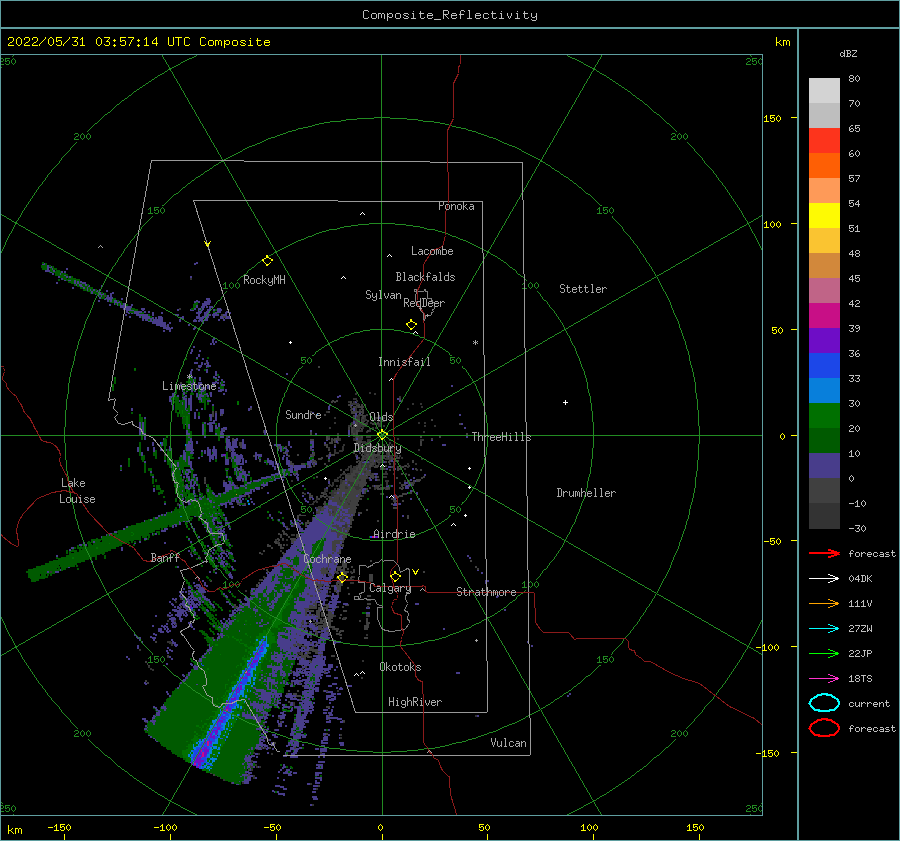
Task: Click the Stettler label
Action: coord(583,289)
